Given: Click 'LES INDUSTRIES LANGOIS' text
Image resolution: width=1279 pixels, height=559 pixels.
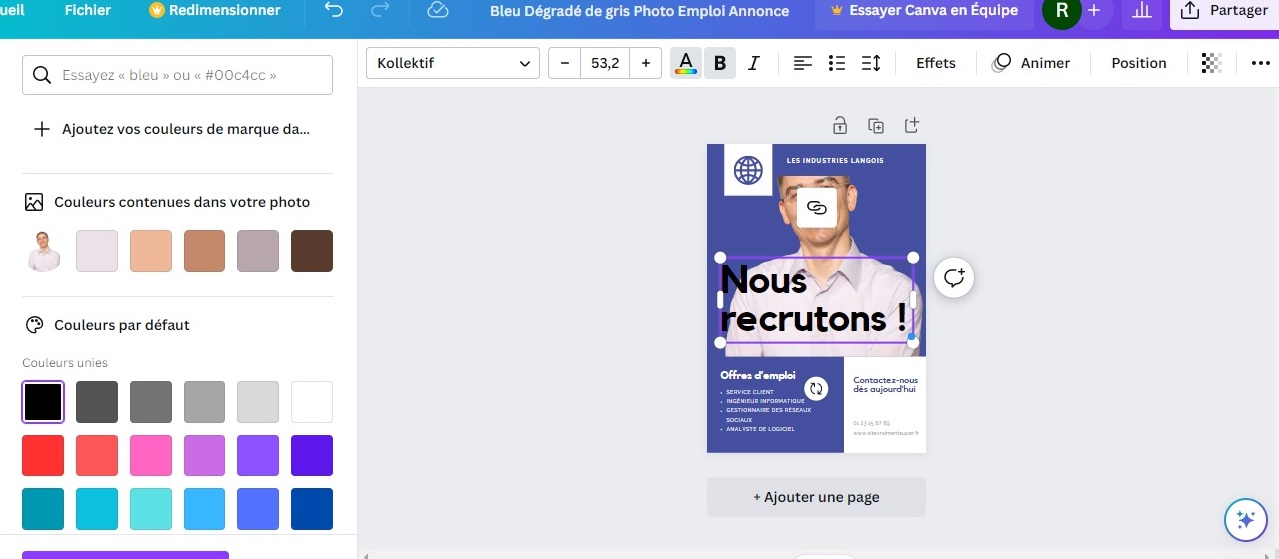Looking at the screenshot, I should [835, 161].
